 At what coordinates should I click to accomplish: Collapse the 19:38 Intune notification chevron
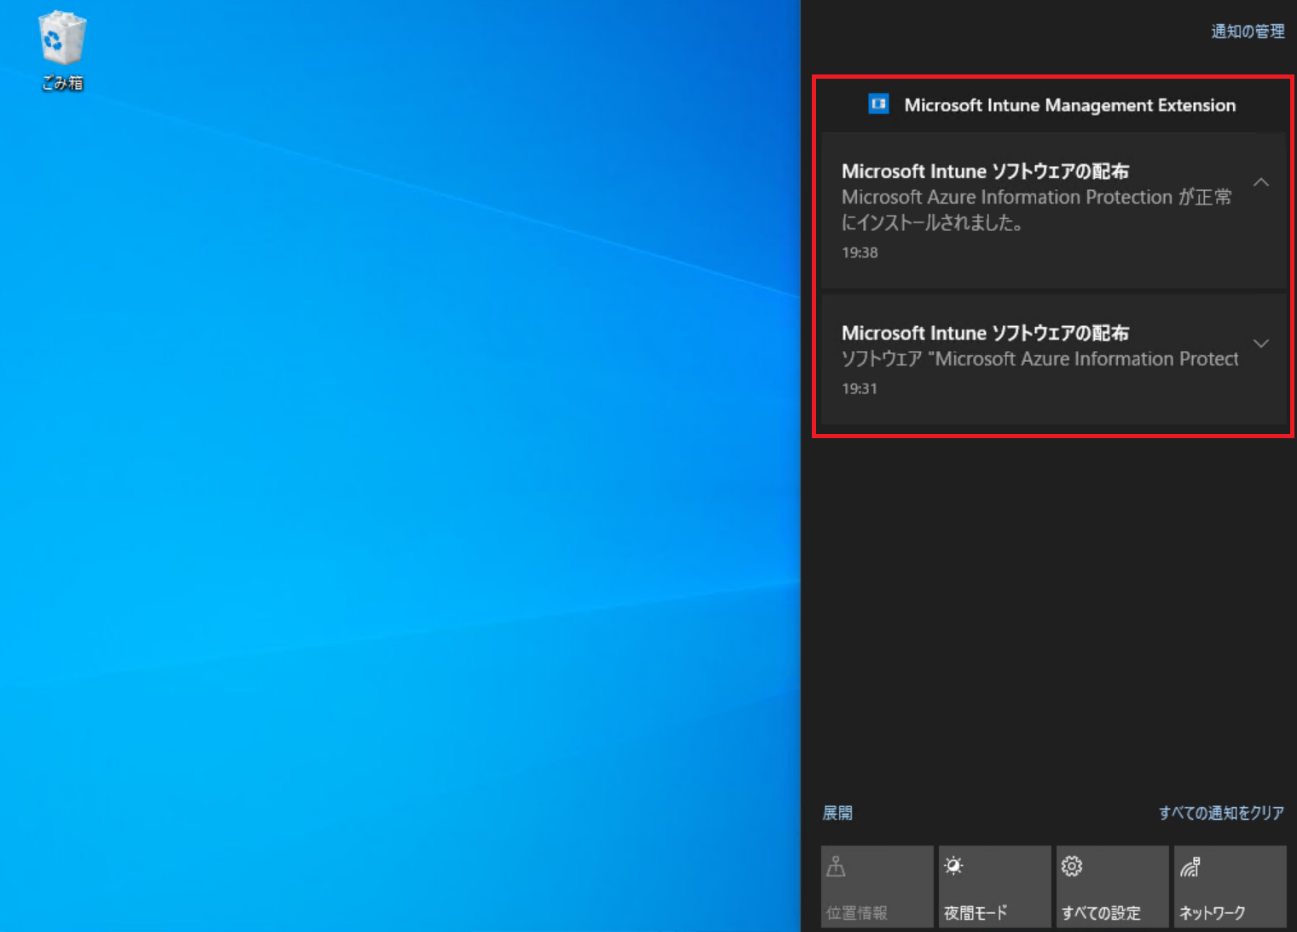(1261, 183)
